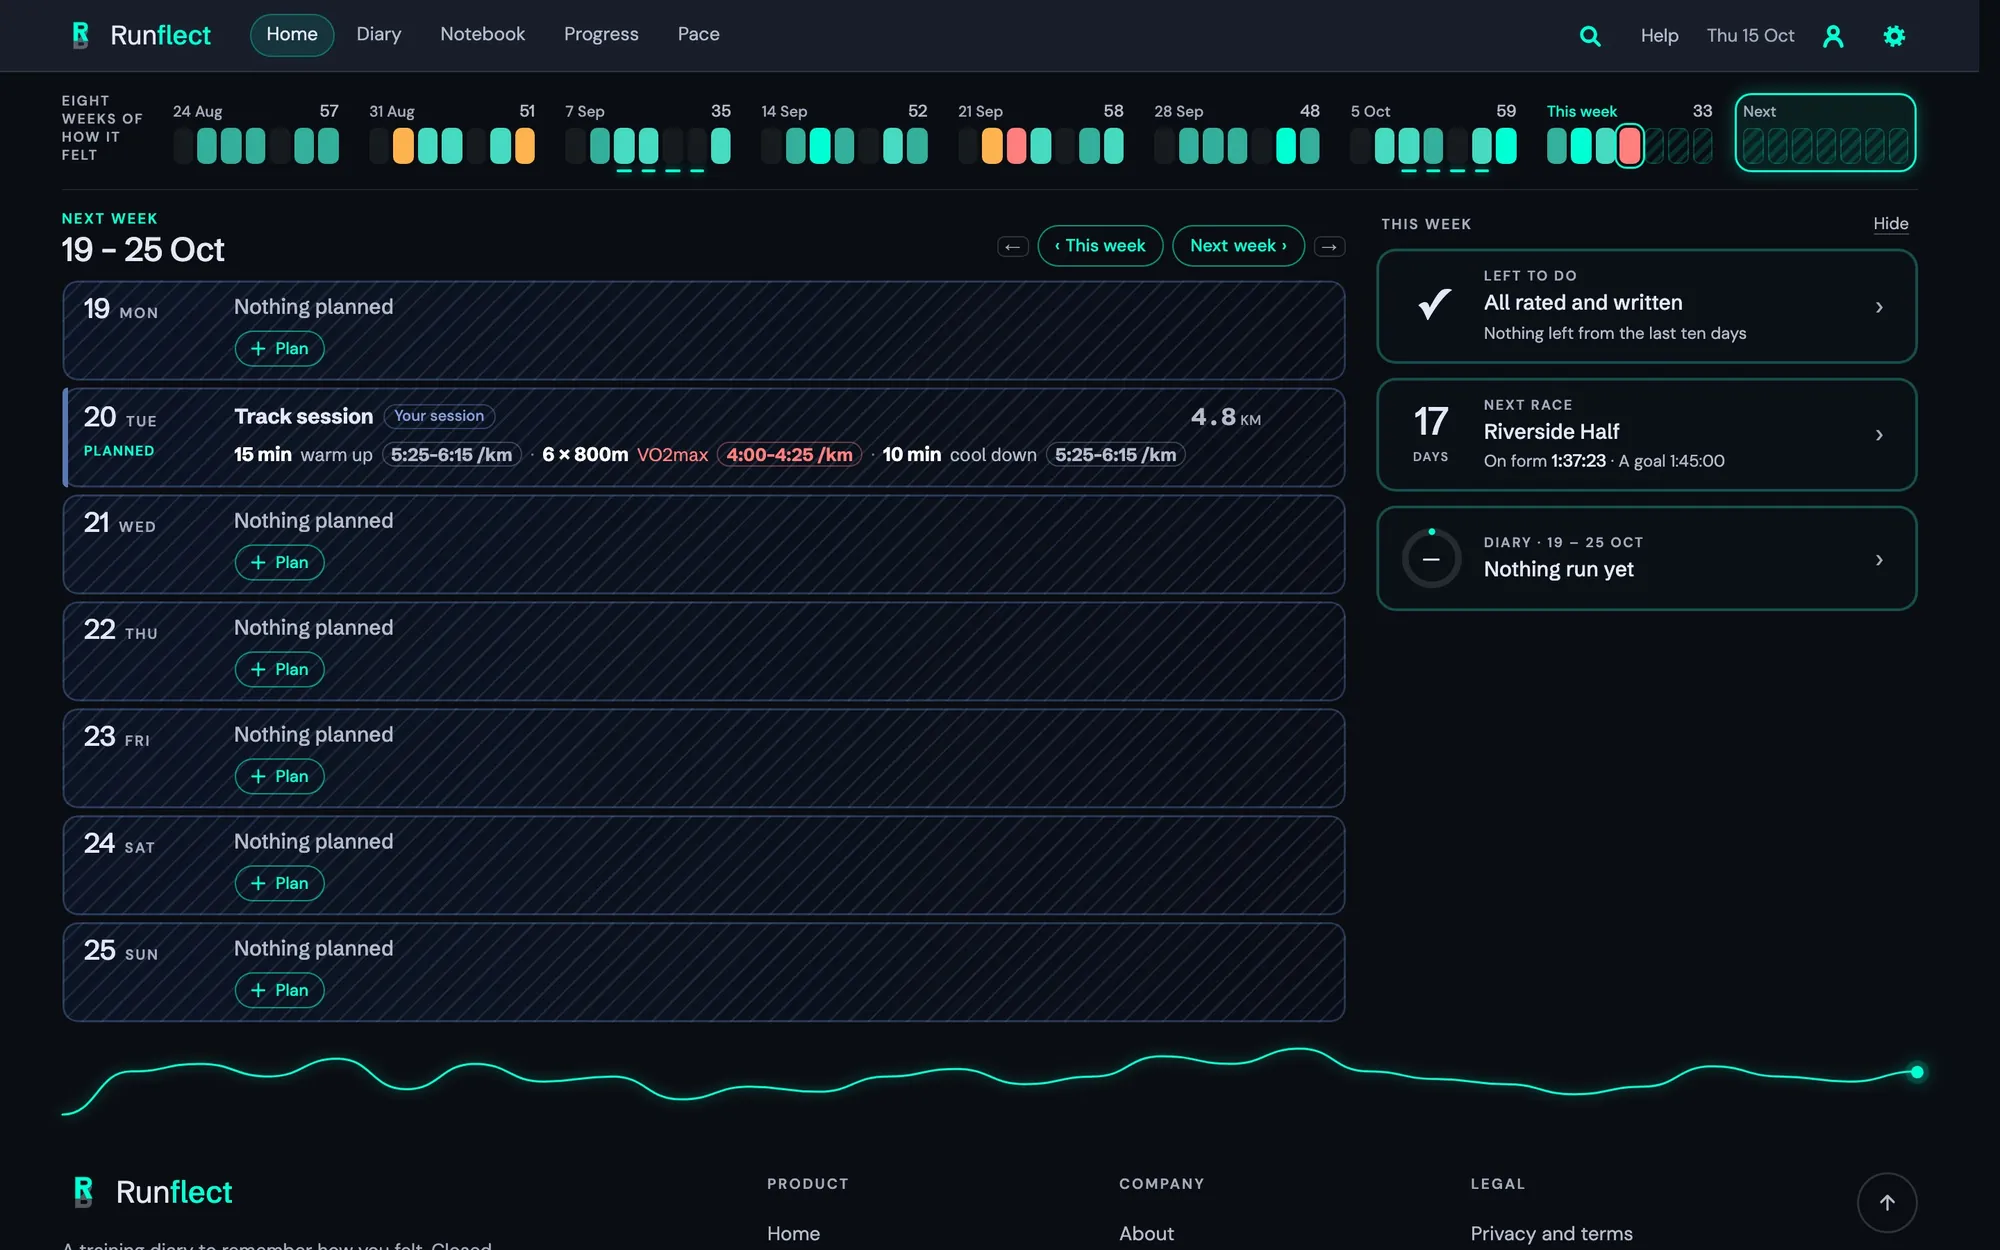Screen dimensions: 2000x1250
Task: Open the Privacy and terms link
Action: click(x=1551, y=1234)
